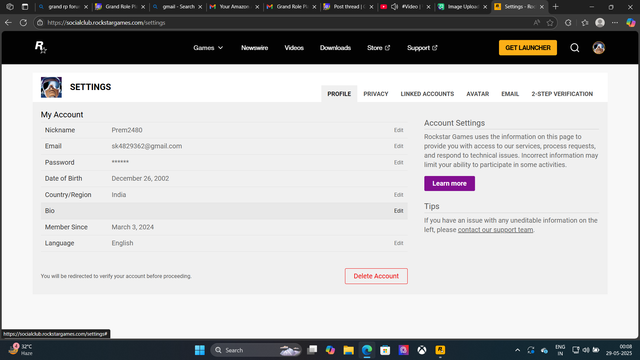This screenshot has height=360, width=640.
Task: Click the Windows taskbar Search box
Action: coord(256,350)
